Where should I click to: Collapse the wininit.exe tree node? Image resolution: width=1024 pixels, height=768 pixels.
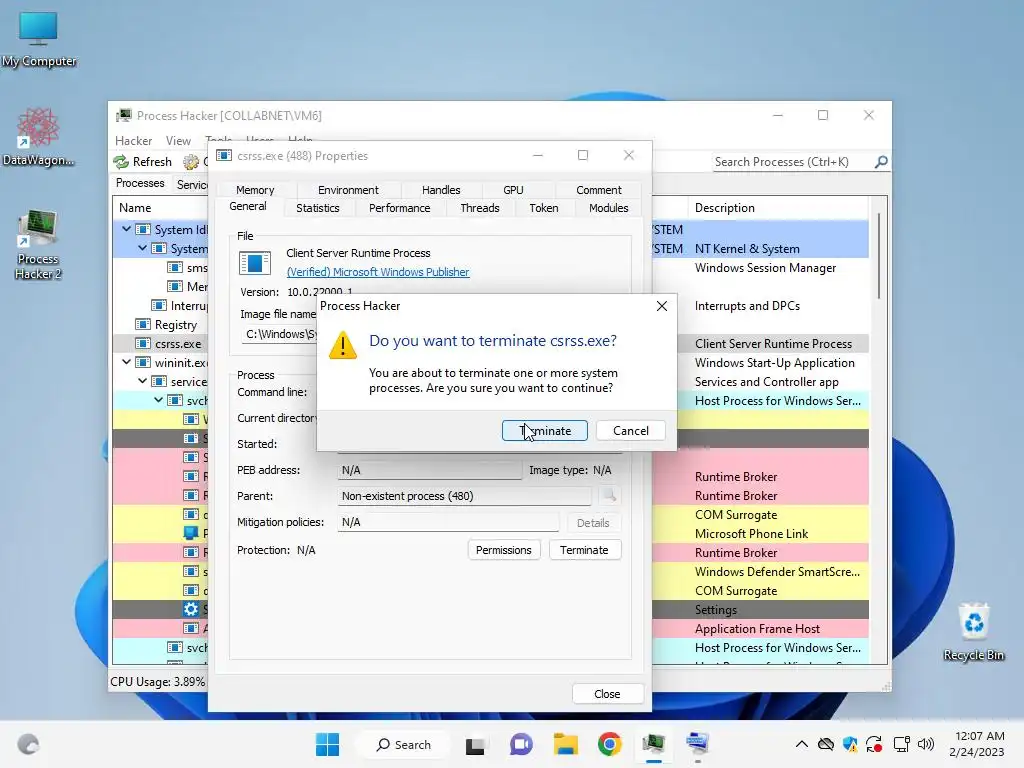pos(126,362)
